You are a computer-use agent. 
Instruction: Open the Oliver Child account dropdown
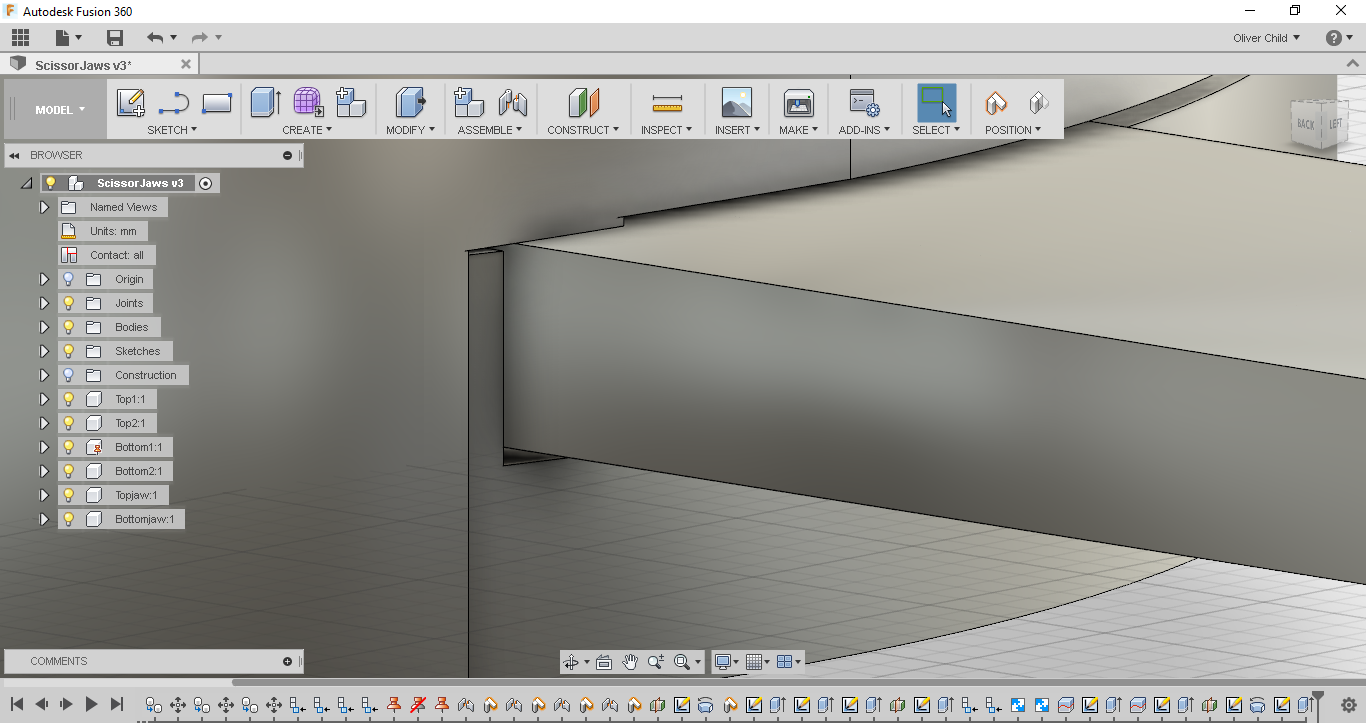point(1267,38)
